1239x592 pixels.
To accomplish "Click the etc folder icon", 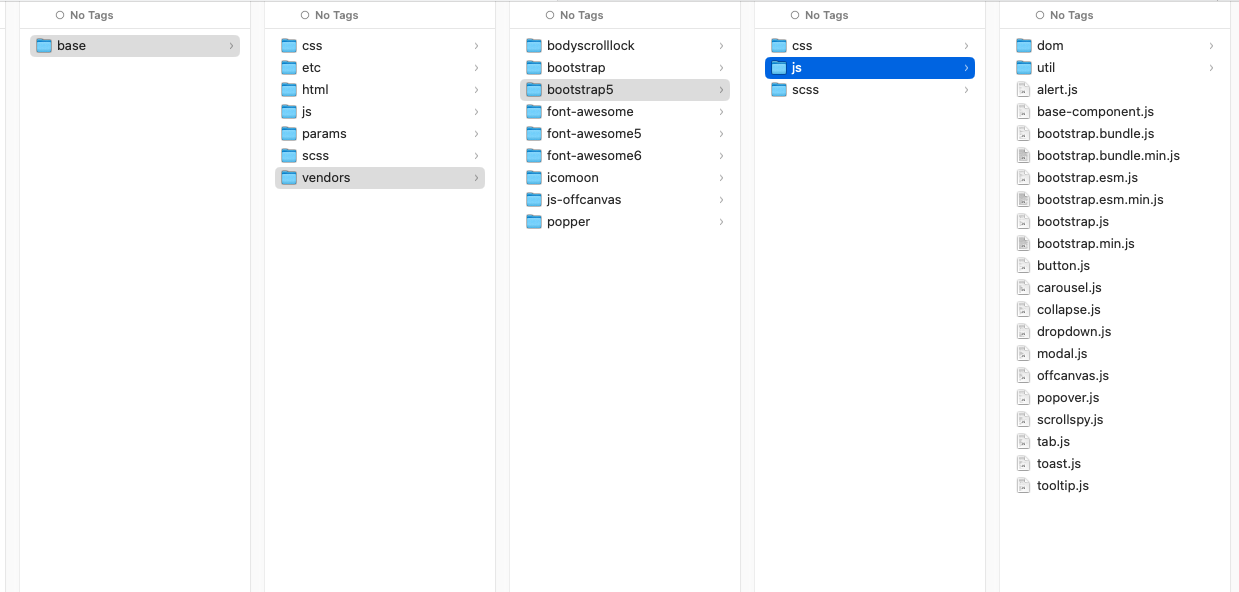I will 289,68.
